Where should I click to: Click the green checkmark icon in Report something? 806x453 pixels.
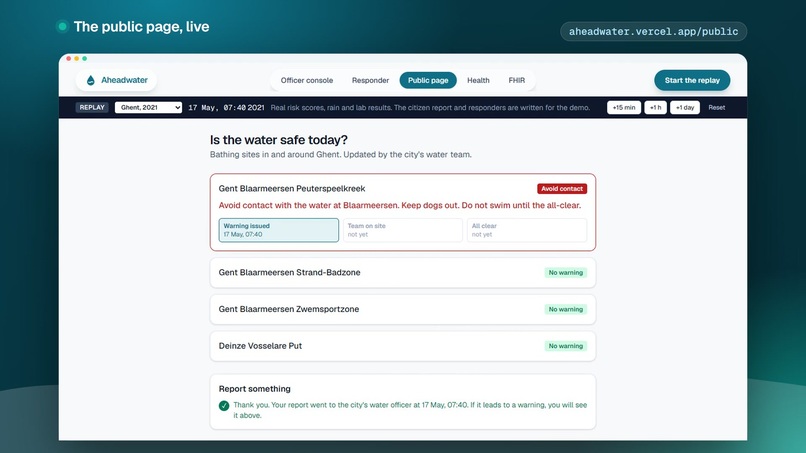pyautogui.click(x=224, y=406)
